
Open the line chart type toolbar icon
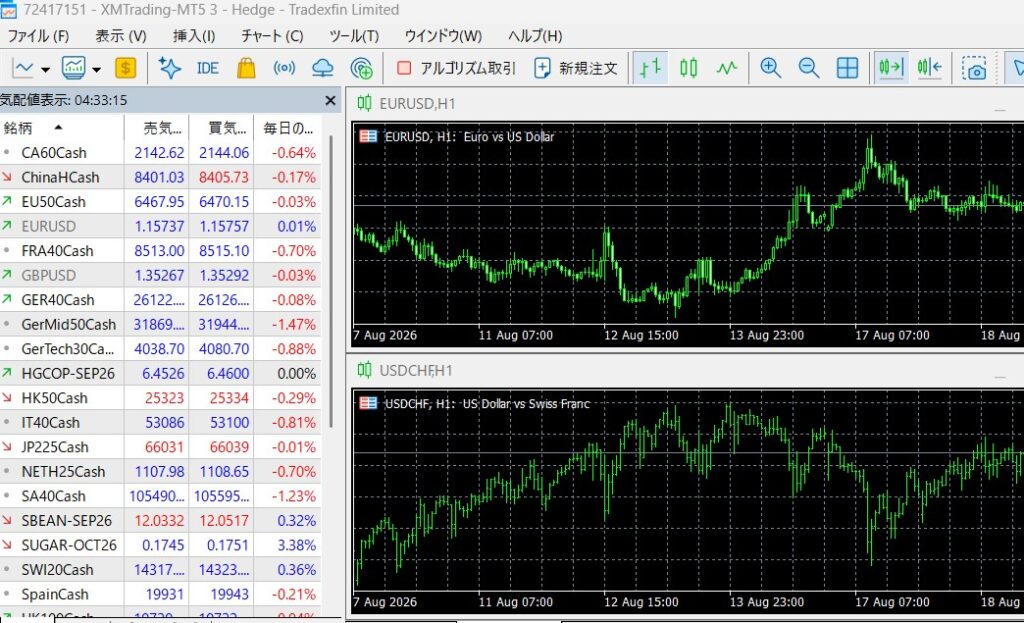click(23, 68)
